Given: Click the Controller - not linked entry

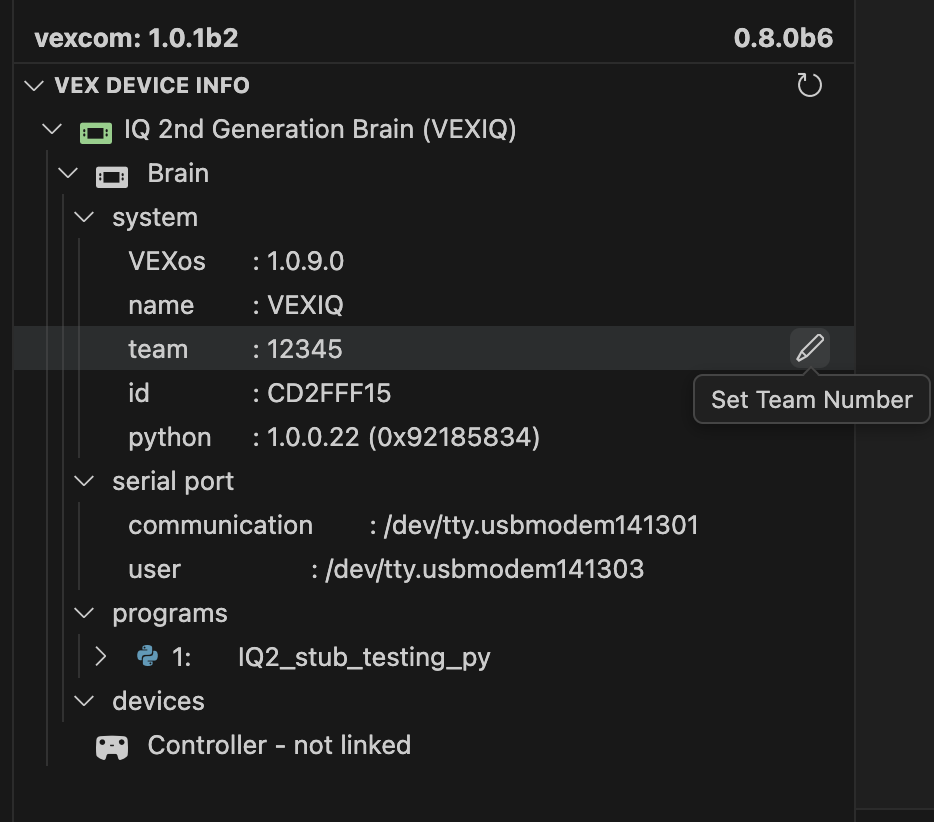Looking at the screenshot, I should coord(279,745).
